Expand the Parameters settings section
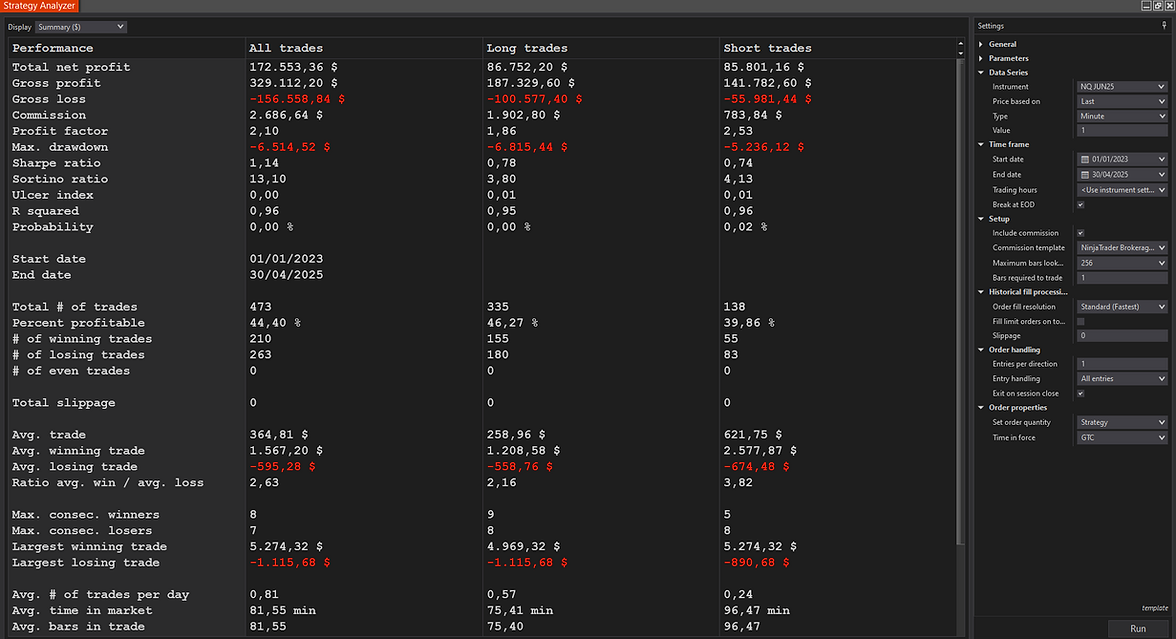Viewport: 1176px width, 639px height. pyautogui.click(x=981, y=58)
